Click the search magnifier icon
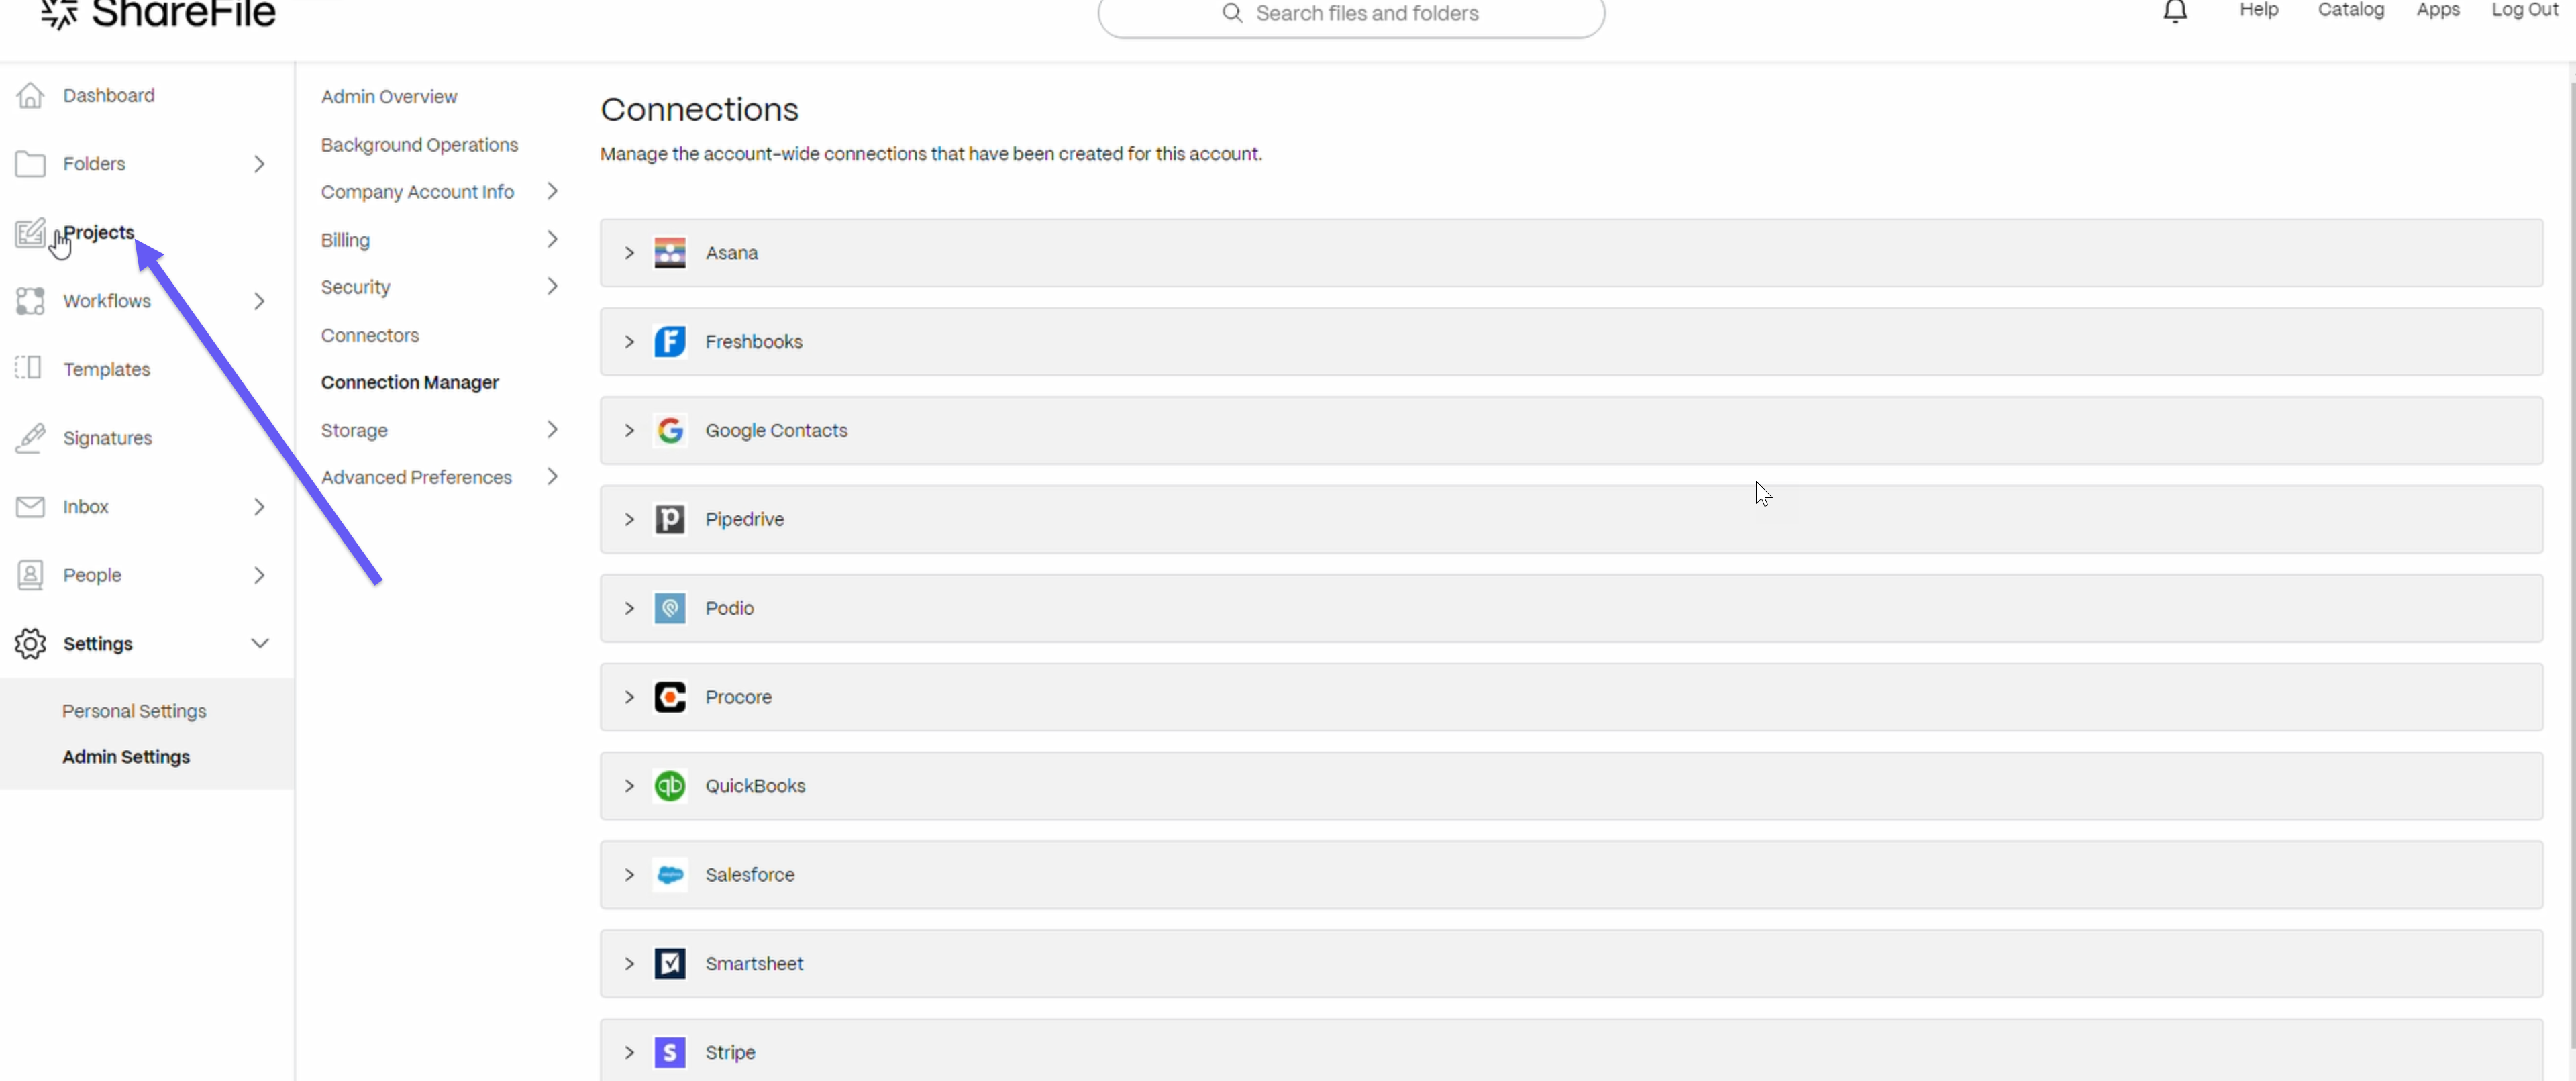Screen dimensions: 2576x1081 click(x=1232, y=13)
